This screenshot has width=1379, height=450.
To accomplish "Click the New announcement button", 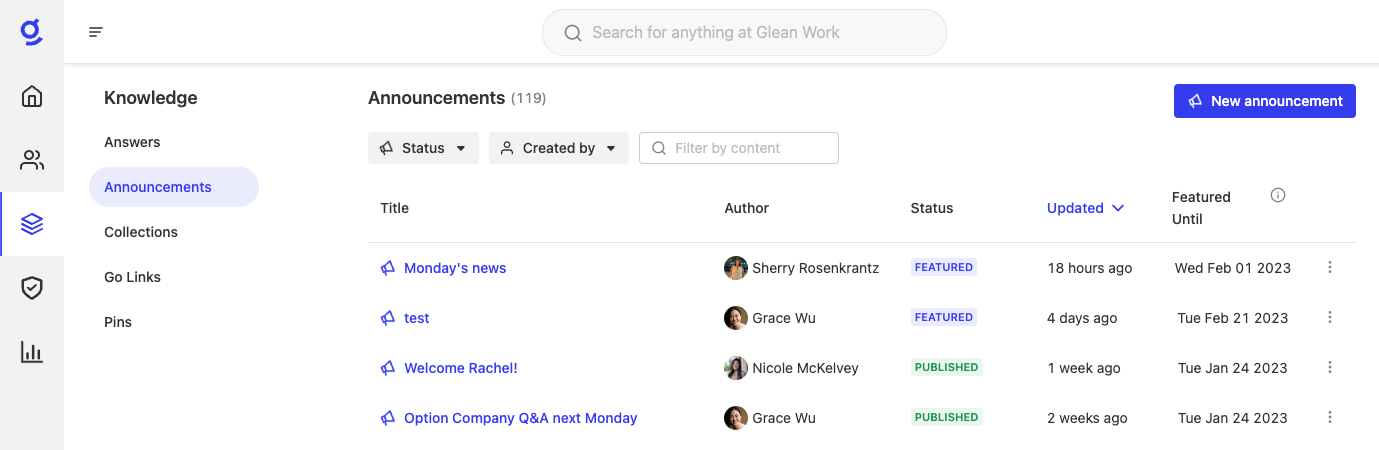I will 1264,101.
